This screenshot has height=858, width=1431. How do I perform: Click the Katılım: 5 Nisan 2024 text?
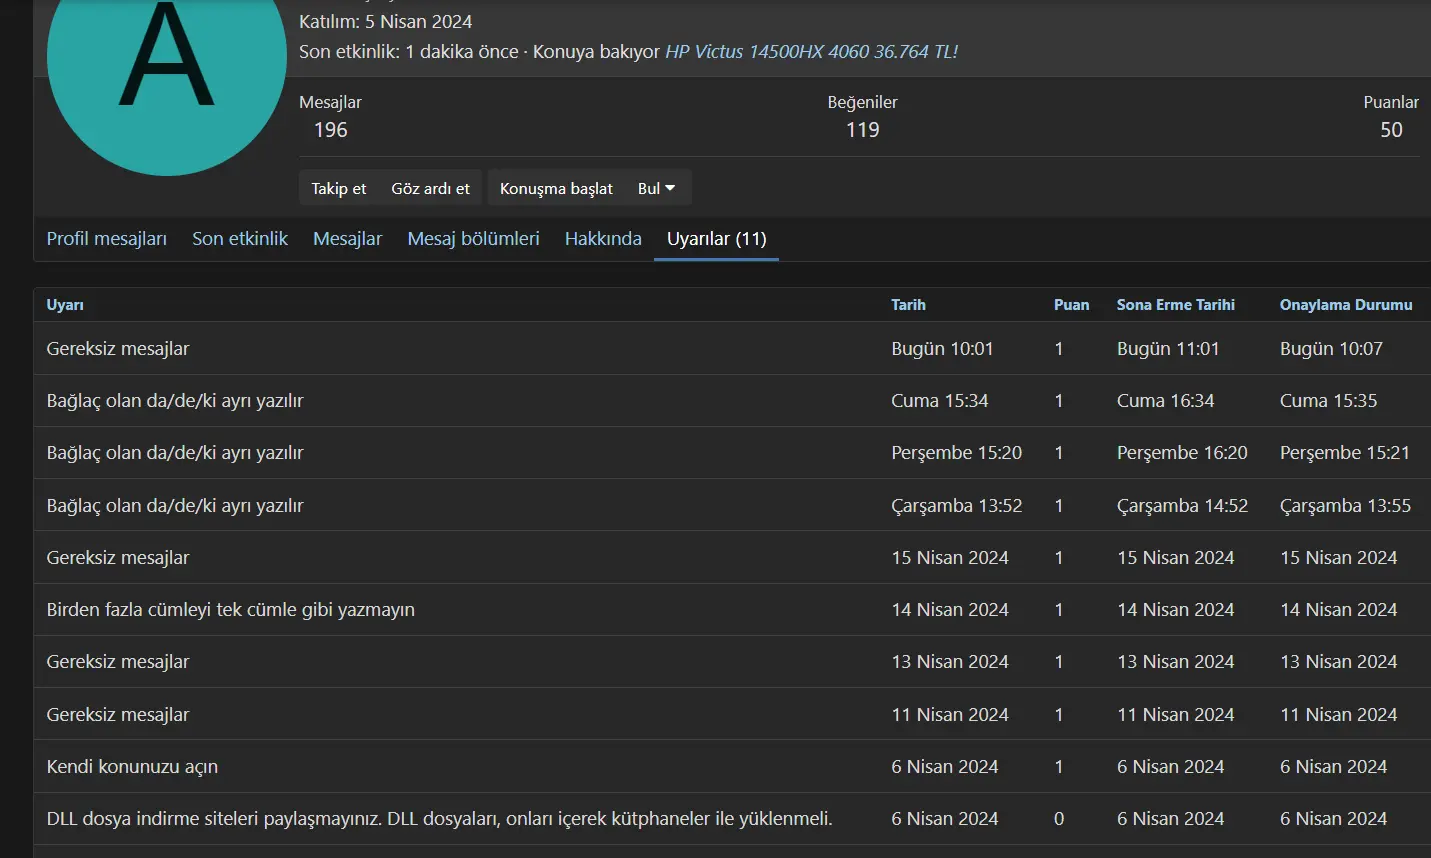[x=385, y=22]
